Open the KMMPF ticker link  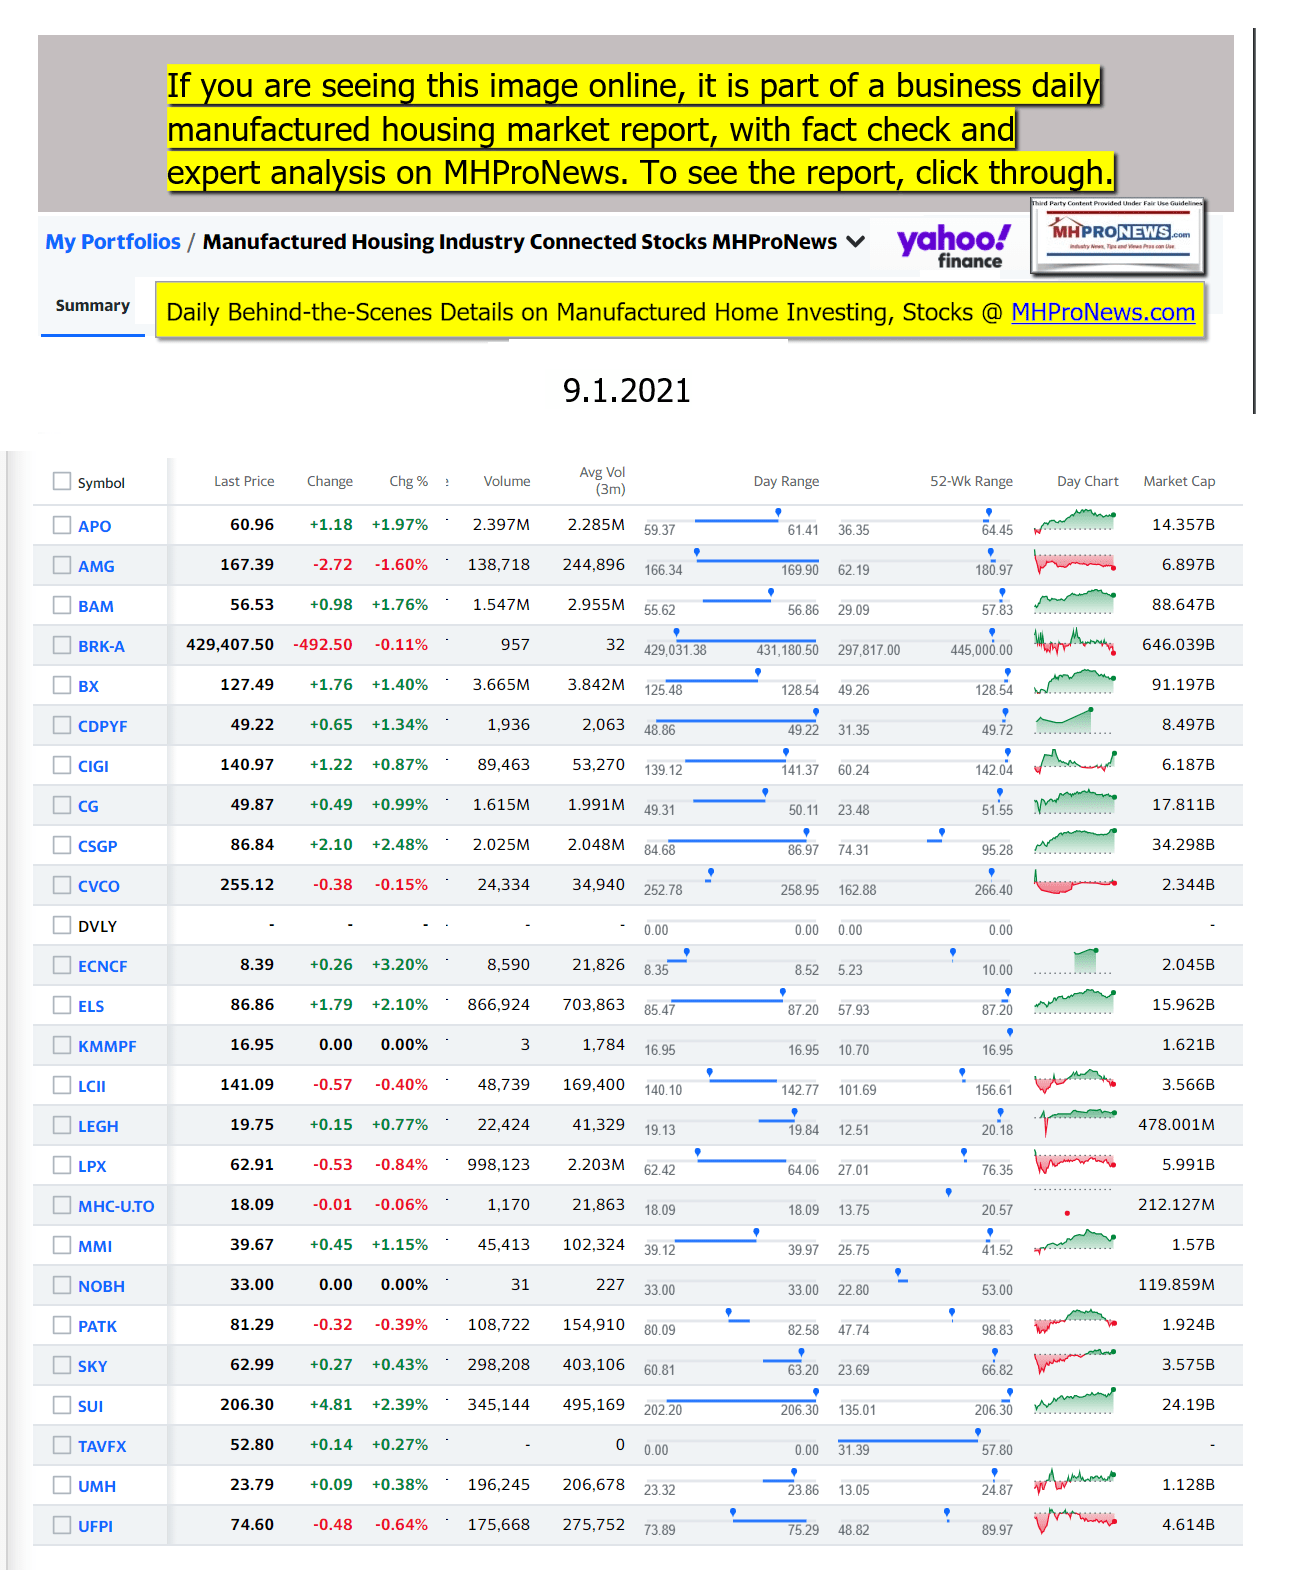[x=107, y=1046]
